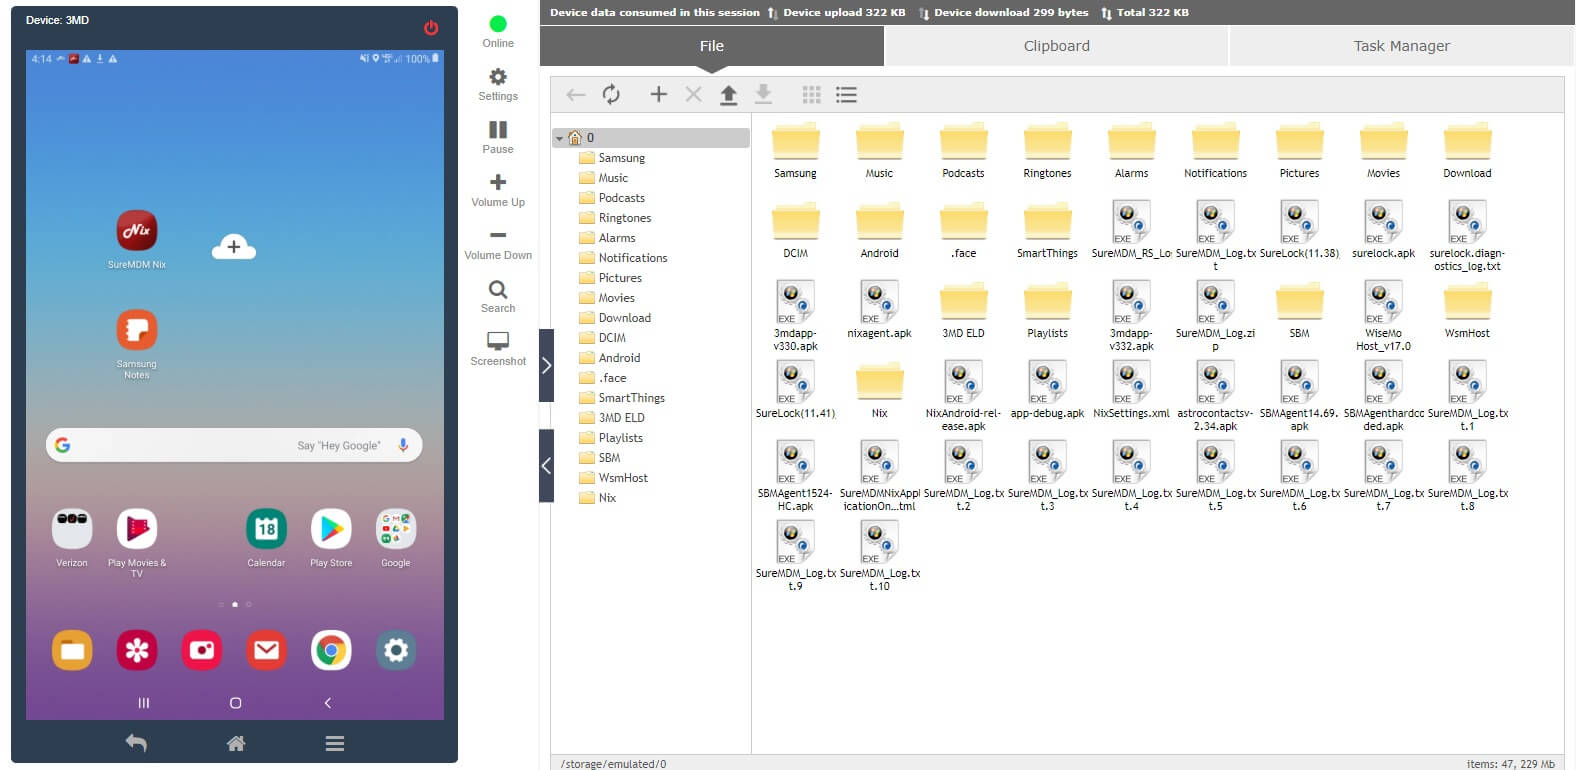
Task: Switch to list view
Action: point(847,95)
